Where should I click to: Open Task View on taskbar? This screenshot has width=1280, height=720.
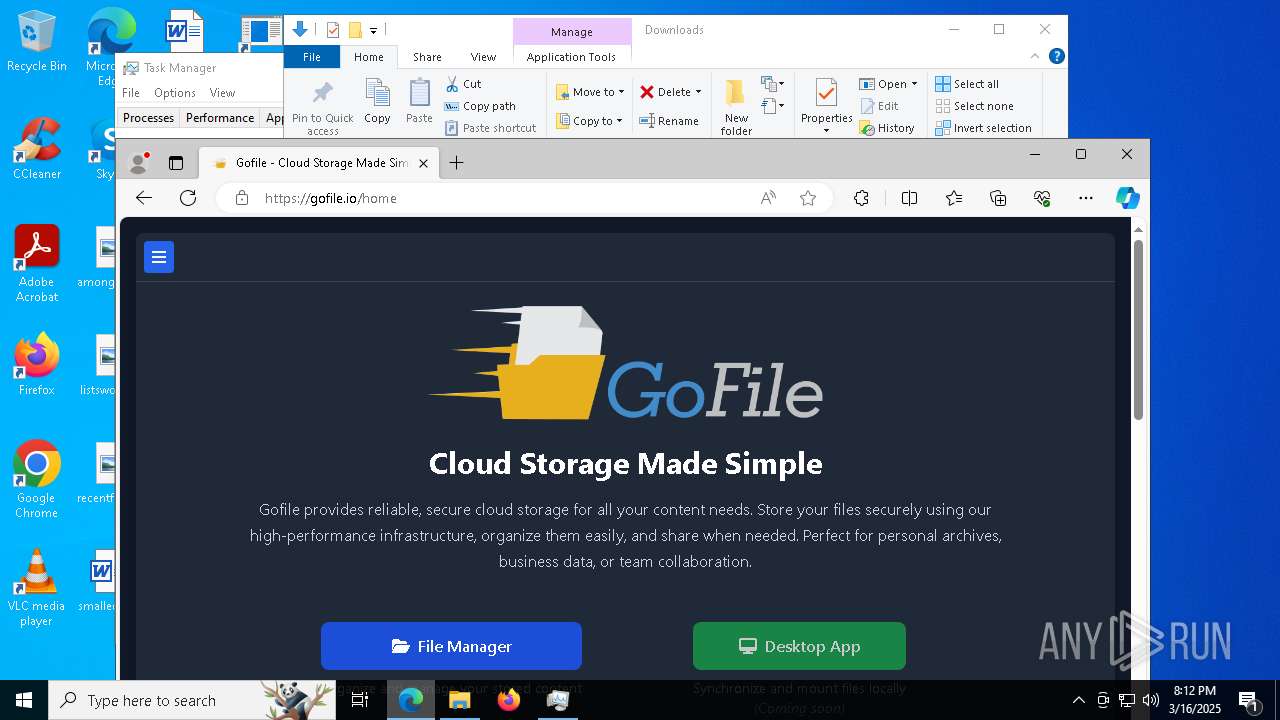(x=360, y=700)
